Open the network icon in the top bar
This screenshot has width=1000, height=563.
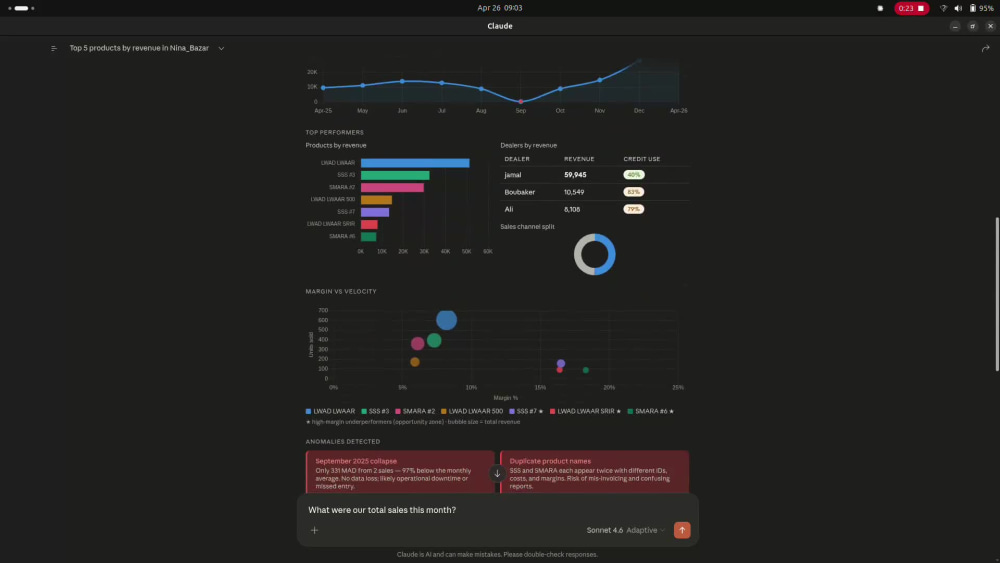[943, 8]
